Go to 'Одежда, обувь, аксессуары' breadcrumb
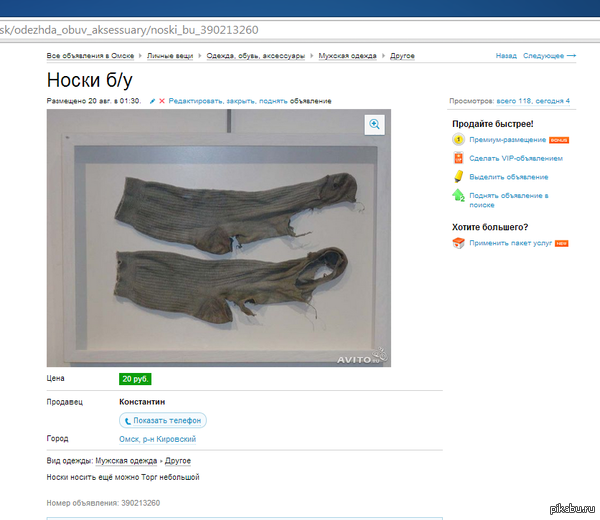The width and height of the screenshot is (600, 520). pyautogui.click(x=255, y=56)
